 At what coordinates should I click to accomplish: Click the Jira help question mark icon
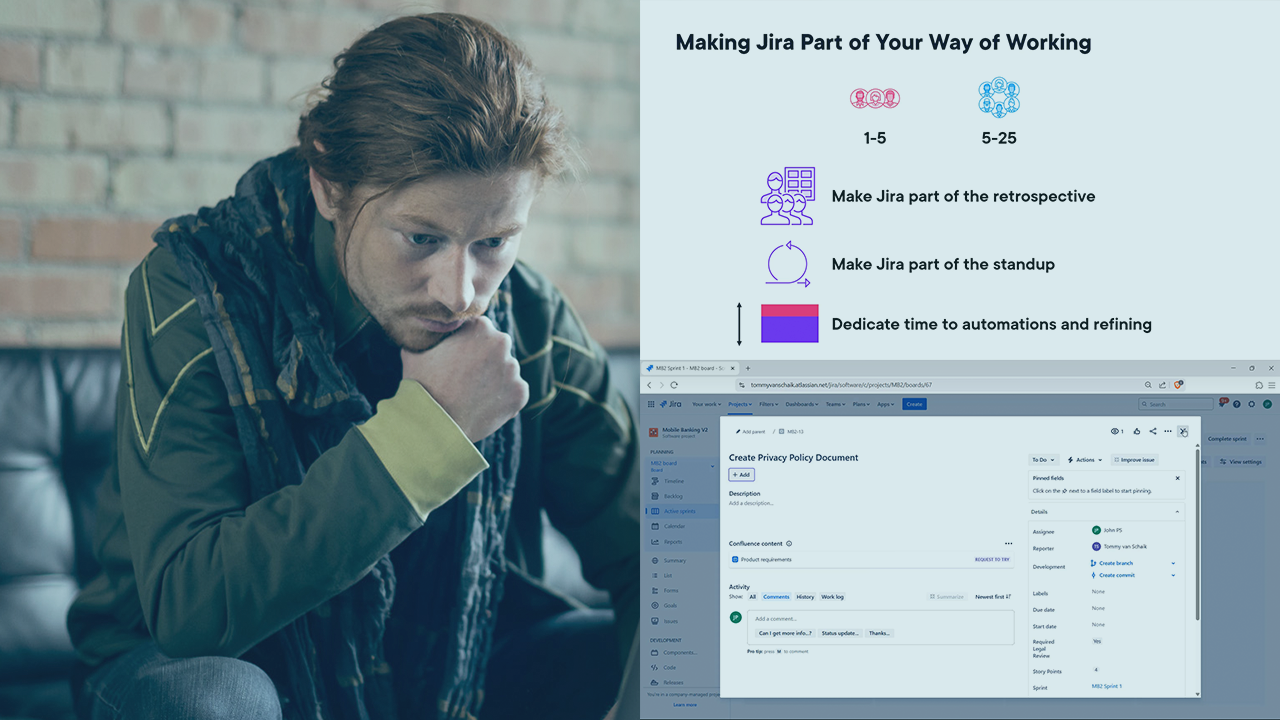1237,404
